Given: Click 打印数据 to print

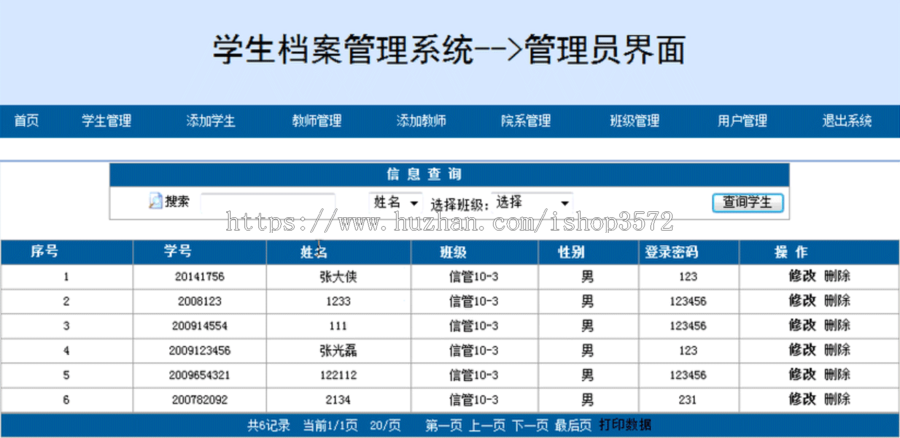Looking at the screenshot, I should (x=625, y=425).
